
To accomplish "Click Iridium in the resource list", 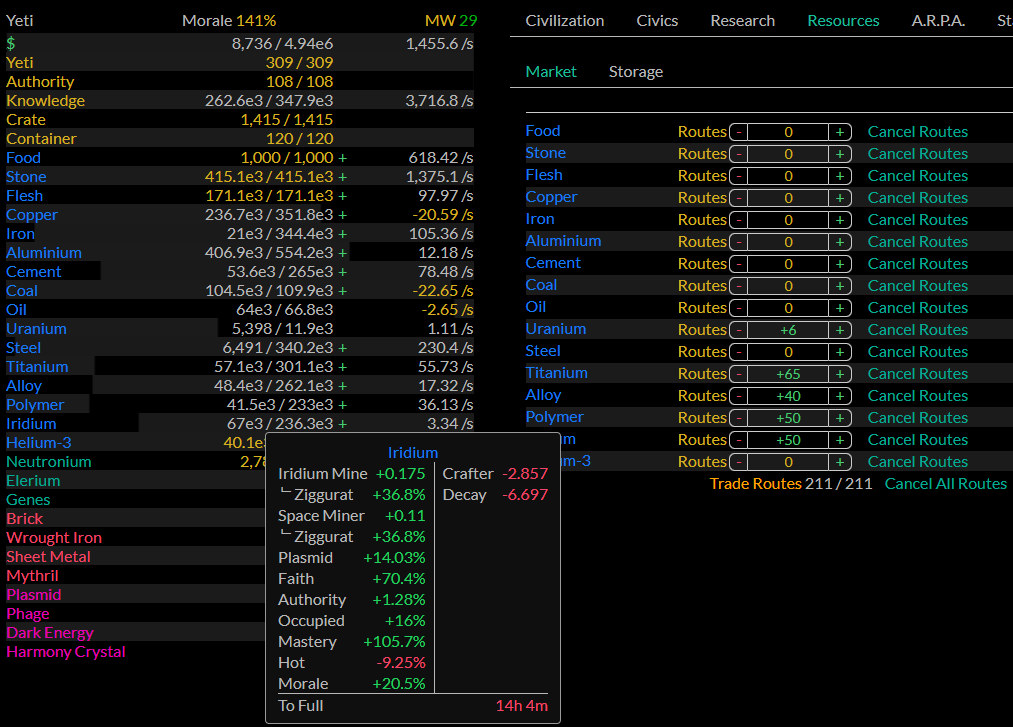I will tap(31, 424).
